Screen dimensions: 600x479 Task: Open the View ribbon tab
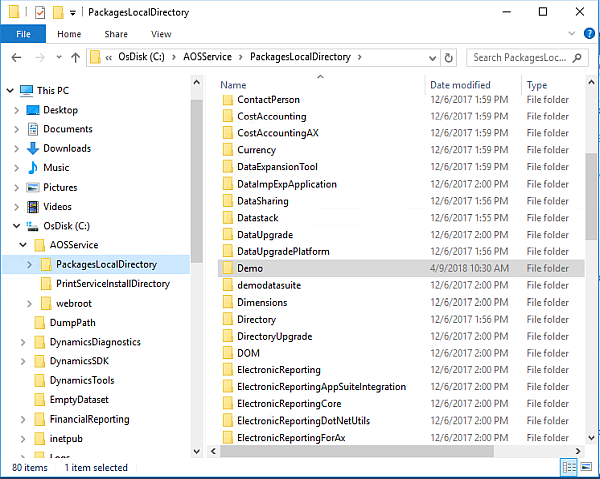[160, 34]
